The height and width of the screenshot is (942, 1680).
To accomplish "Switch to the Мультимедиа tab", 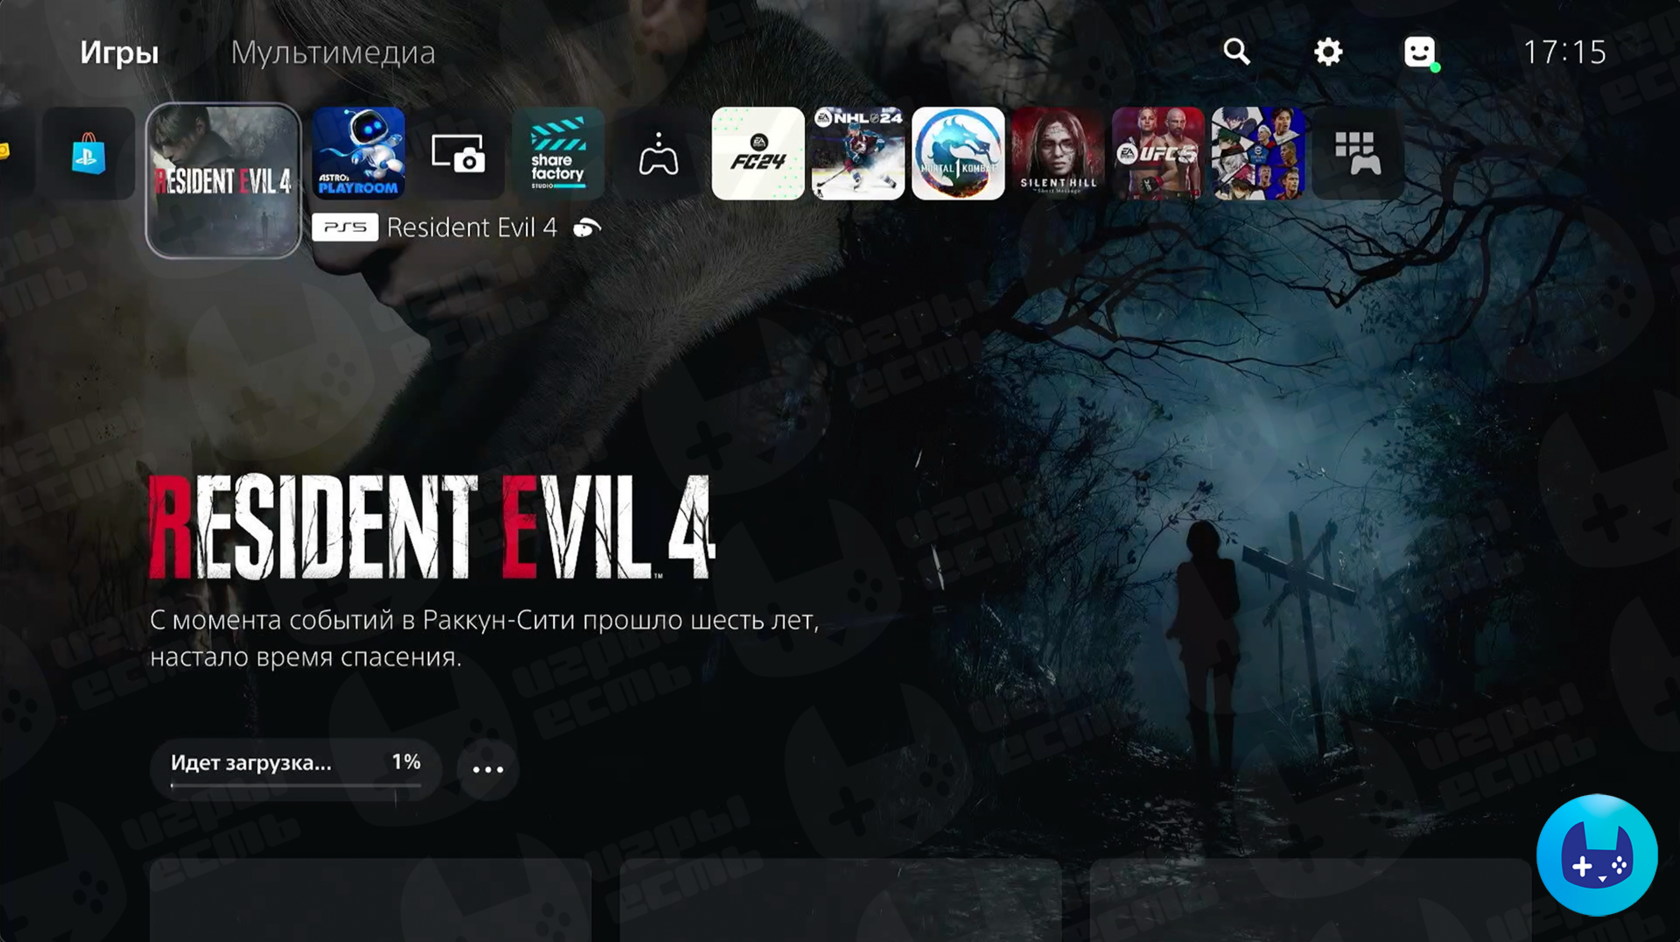I will pos(333,53).
